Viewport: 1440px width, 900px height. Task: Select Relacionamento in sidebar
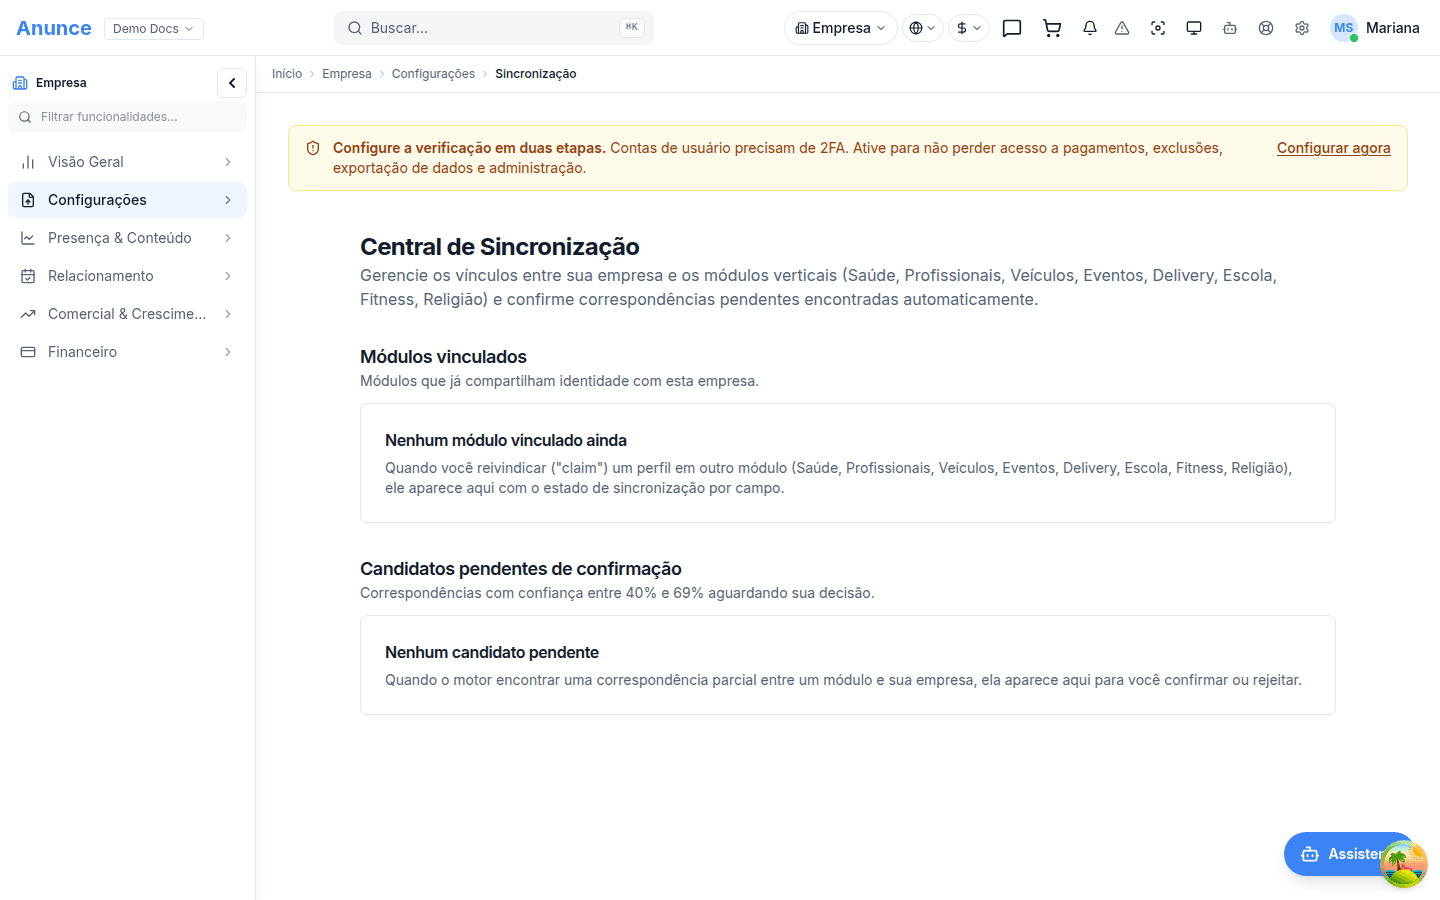pos(127,276)
